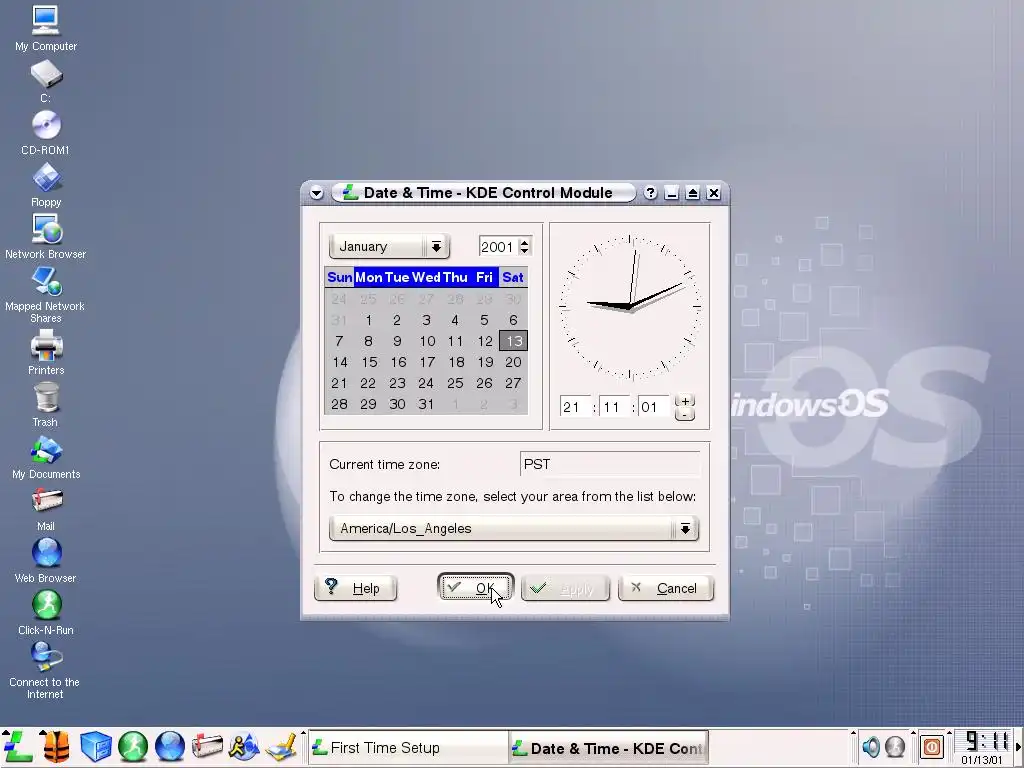Select day 31 in January row
1024x768 pixels.
pos(426,404)
